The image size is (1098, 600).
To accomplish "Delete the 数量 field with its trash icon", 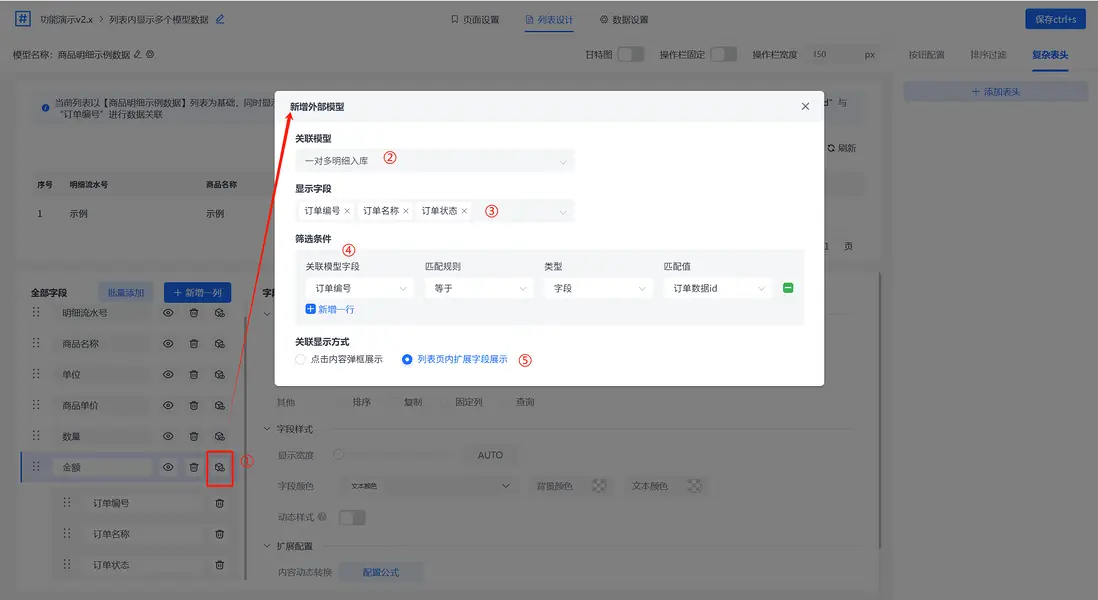I will point(194,435).
